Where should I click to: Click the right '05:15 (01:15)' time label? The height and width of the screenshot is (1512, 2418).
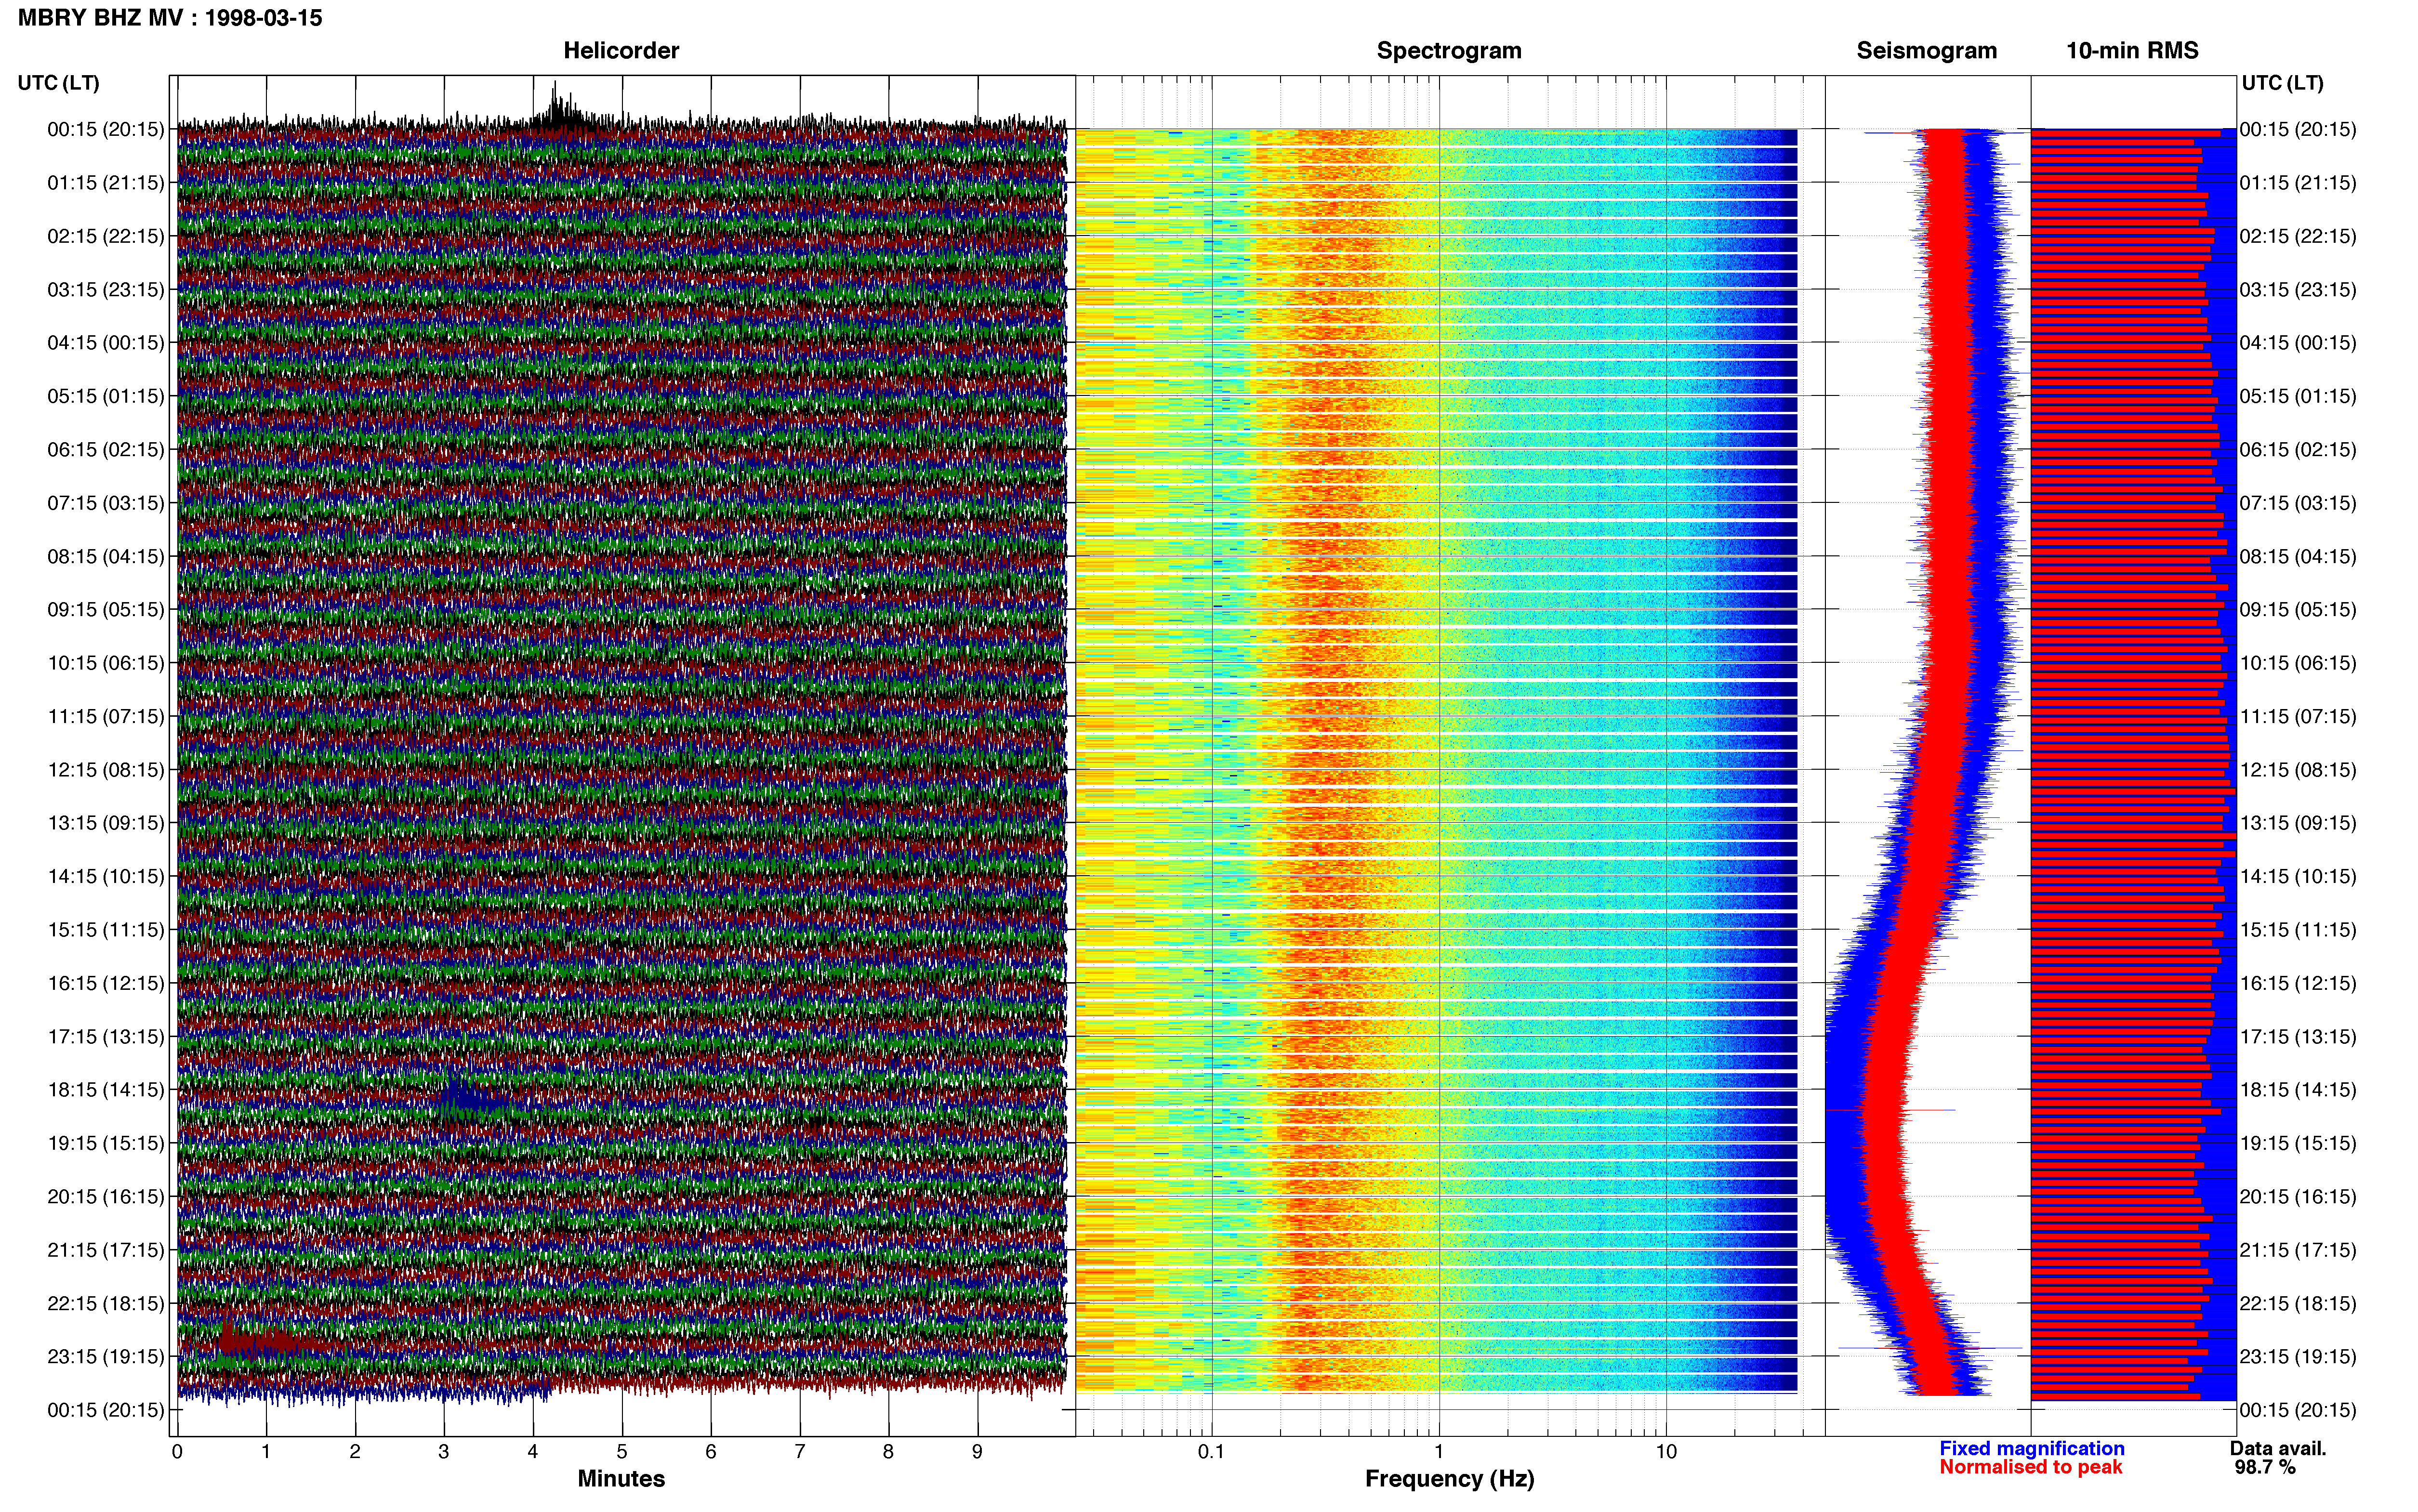(2297, 396)
